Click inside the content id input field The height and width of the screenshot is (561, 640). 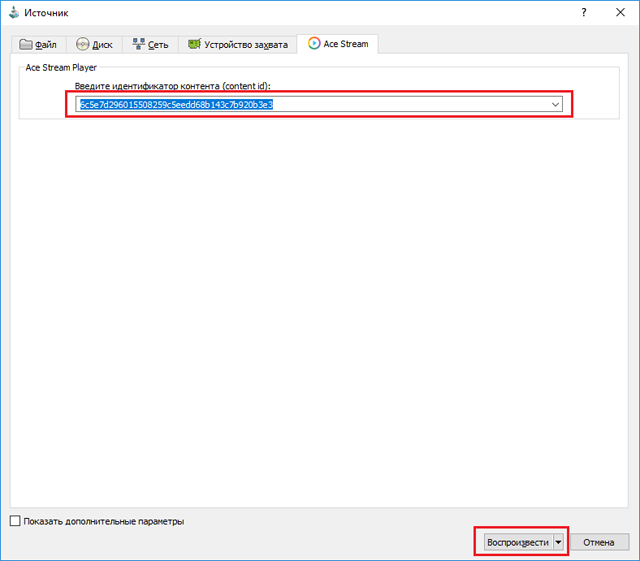coord(312,105)
